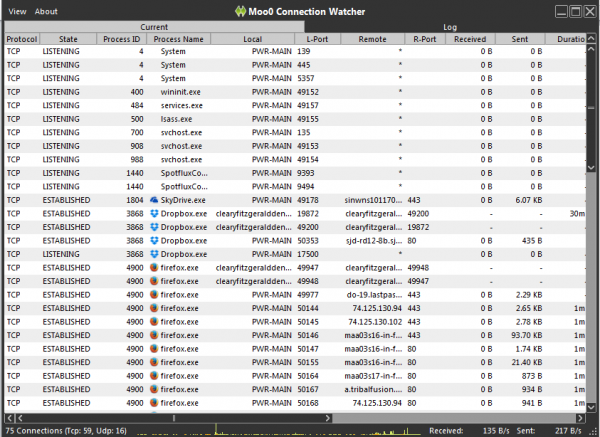Switch to the Log tab

[x=450, y=27]
